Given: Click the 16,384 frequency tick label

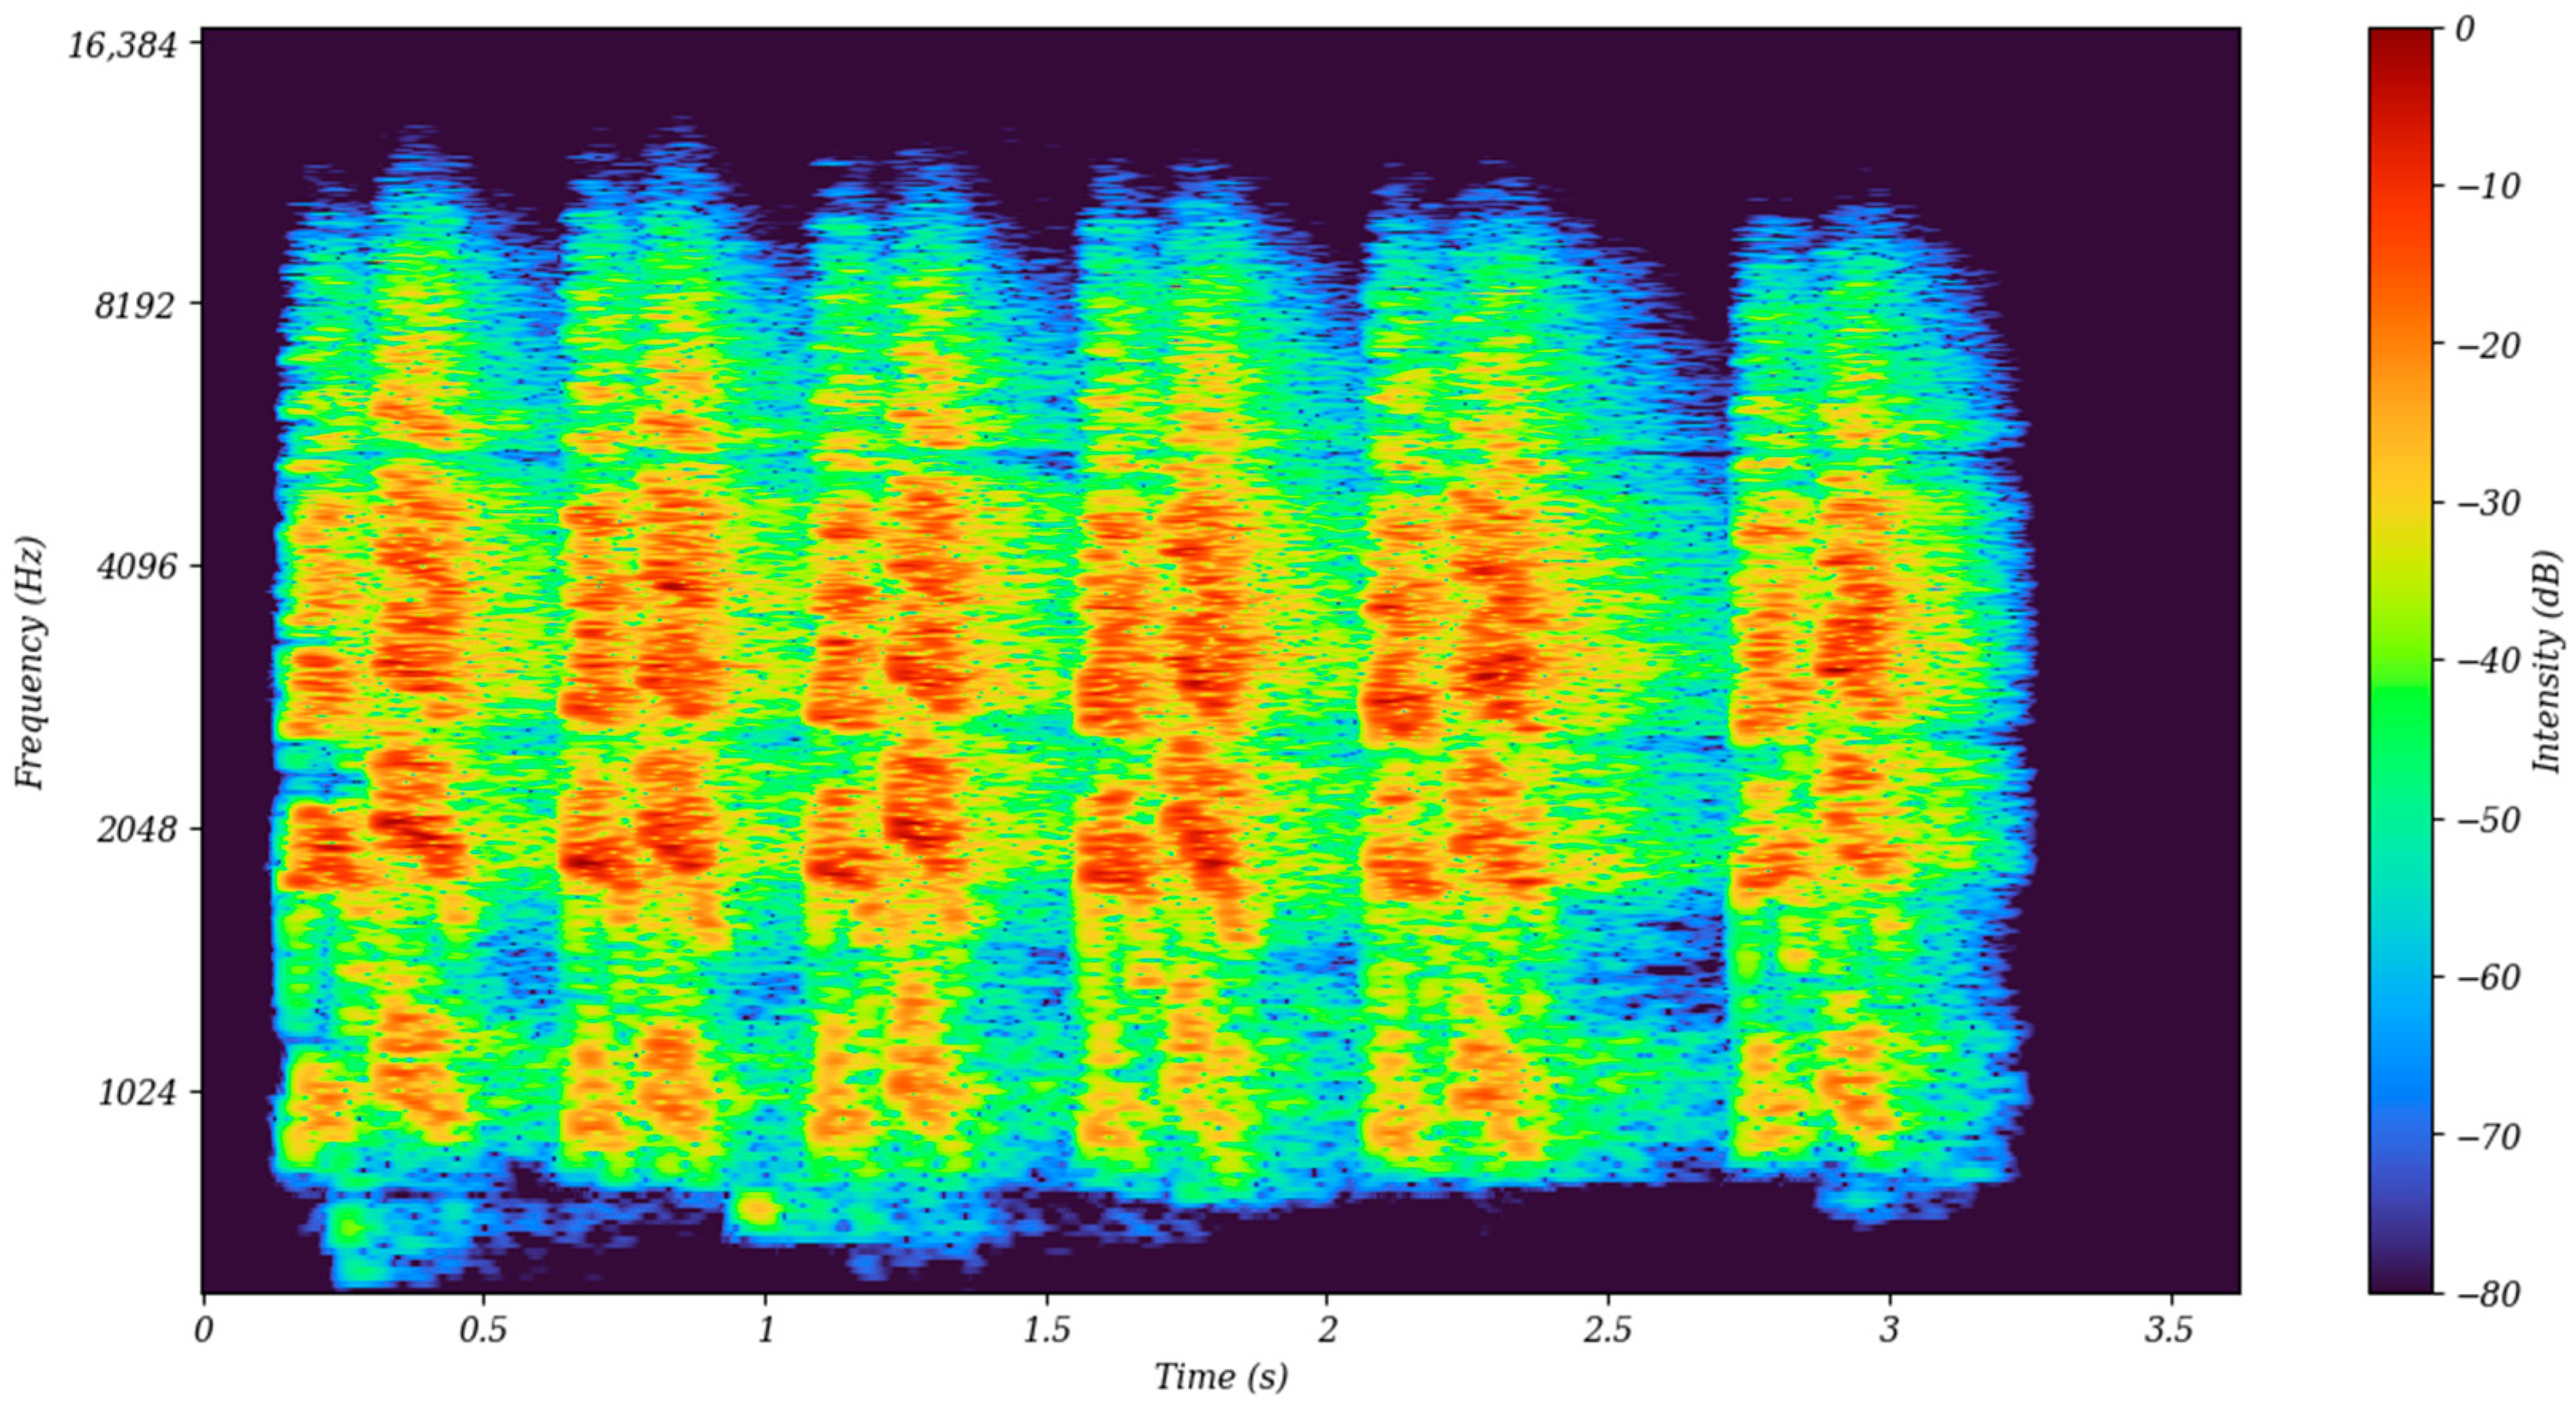Looking at the screenshot, I should coord(122,45).
